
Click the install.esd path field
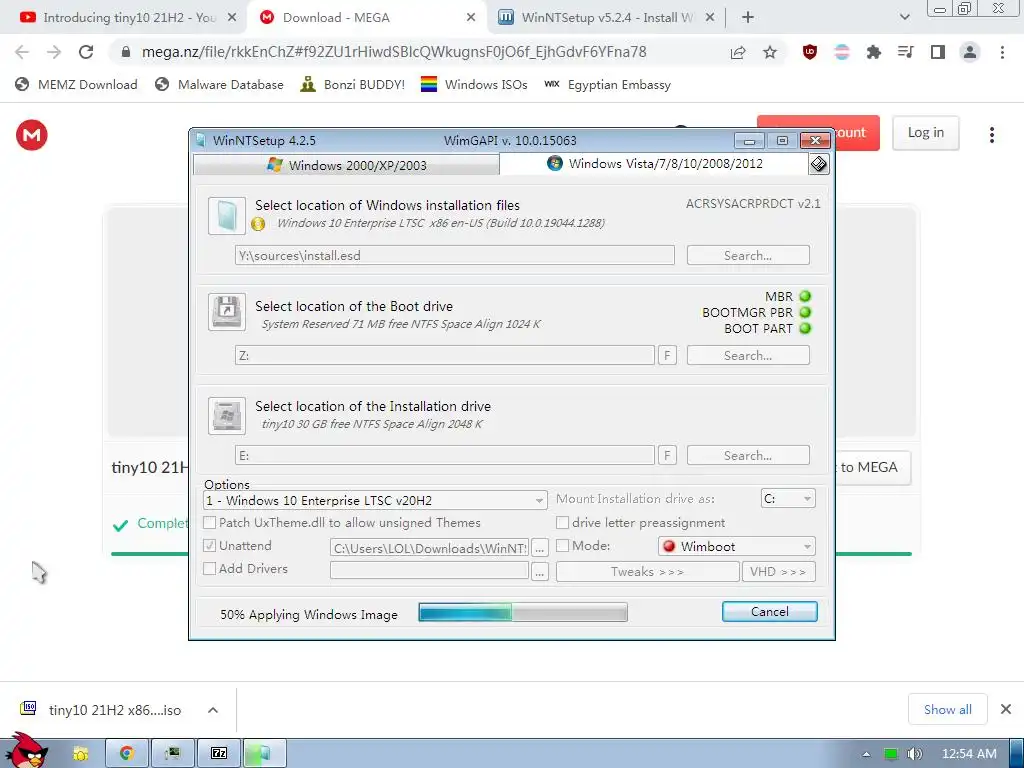click(455, 255)
